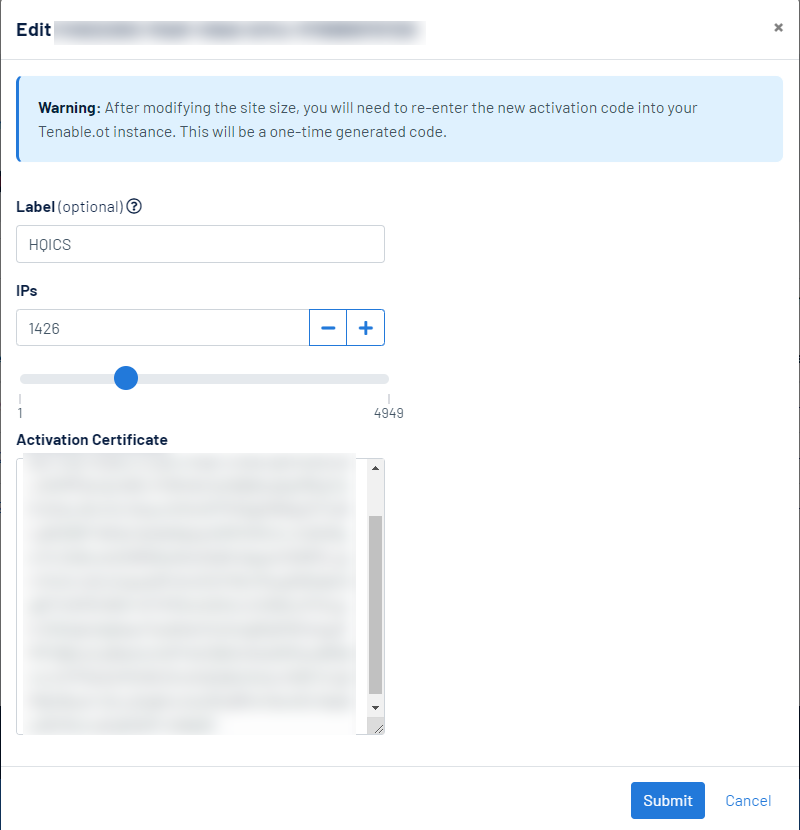Decrease IPs with the minus button
This screenshot has width=800, height=830.
point(328,328)
